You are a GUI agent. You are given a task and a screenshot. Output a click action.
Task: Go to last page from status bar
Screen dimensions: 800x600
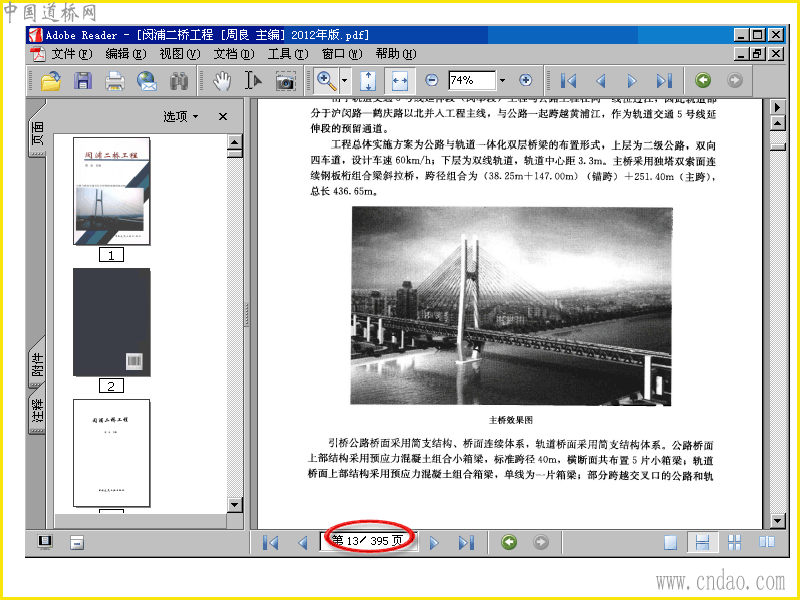pyautogui.click(x=466, y=542)
